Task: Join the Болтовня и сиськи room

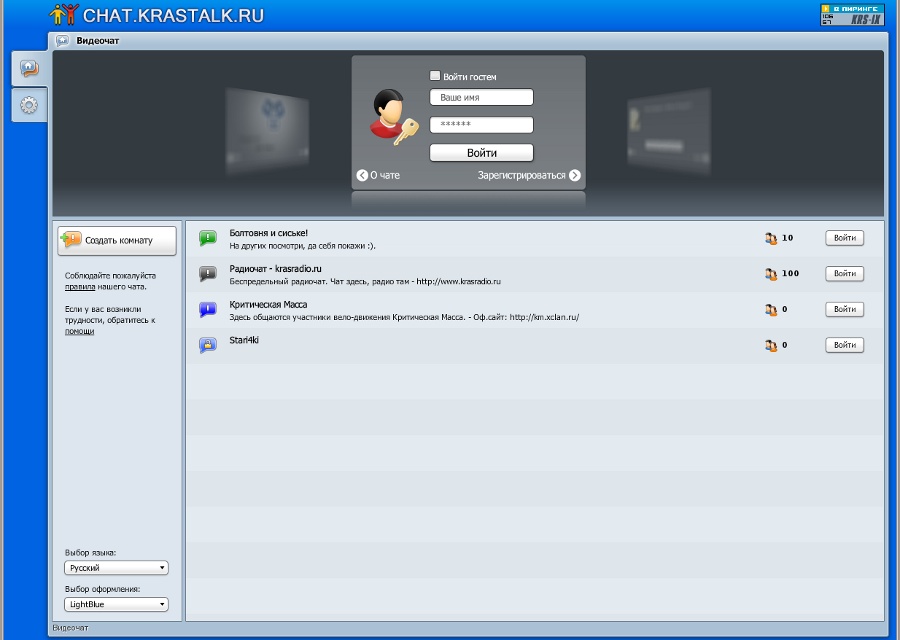Action: 844,238
